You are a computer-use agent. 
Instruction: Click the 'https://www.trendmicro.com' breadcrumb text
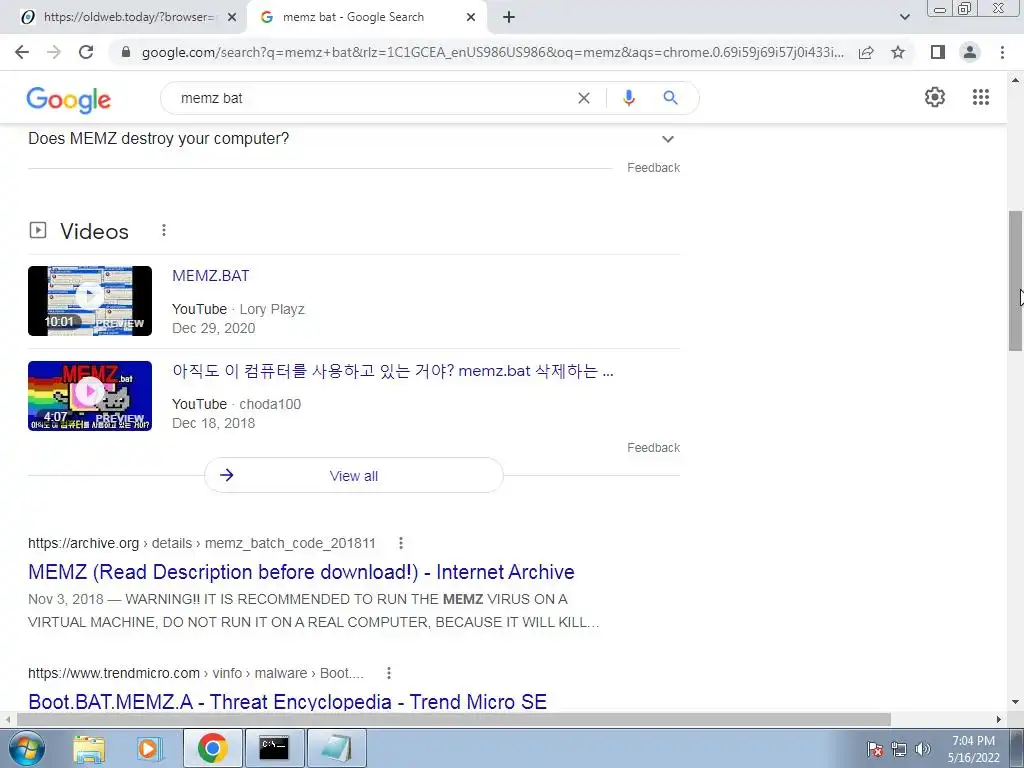(x=114, y=673)
